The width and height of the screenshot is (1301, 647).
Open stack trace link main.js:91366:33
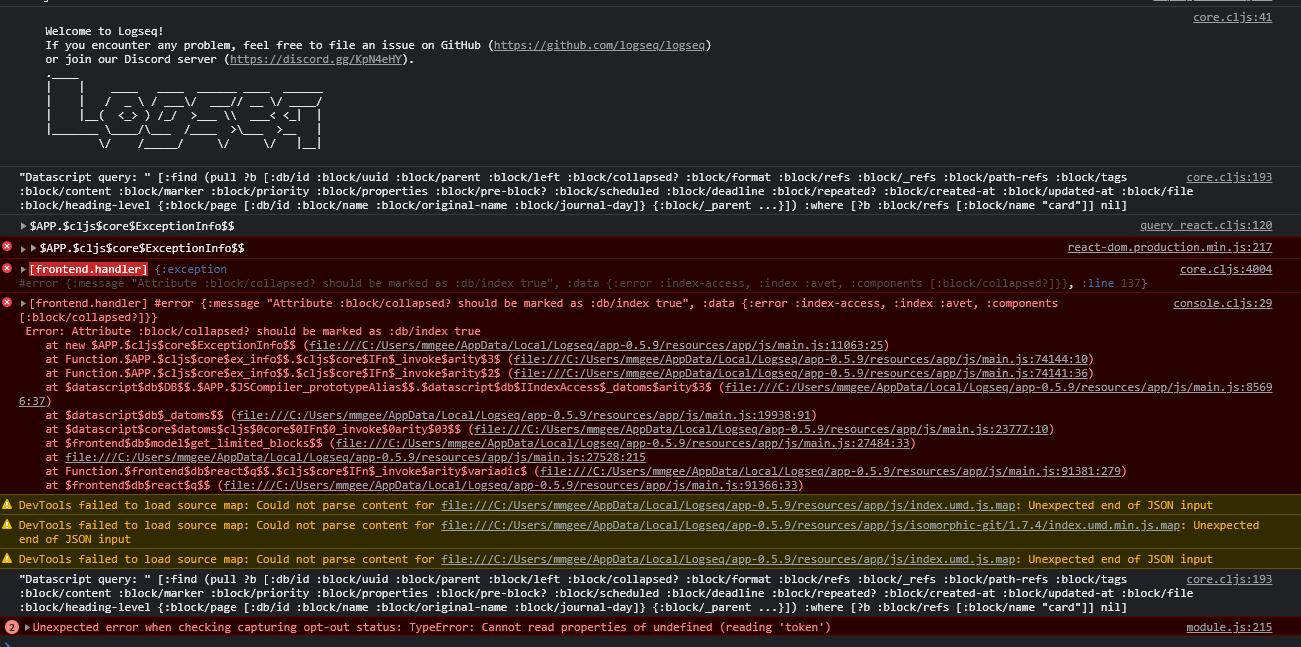pos(512,485)
